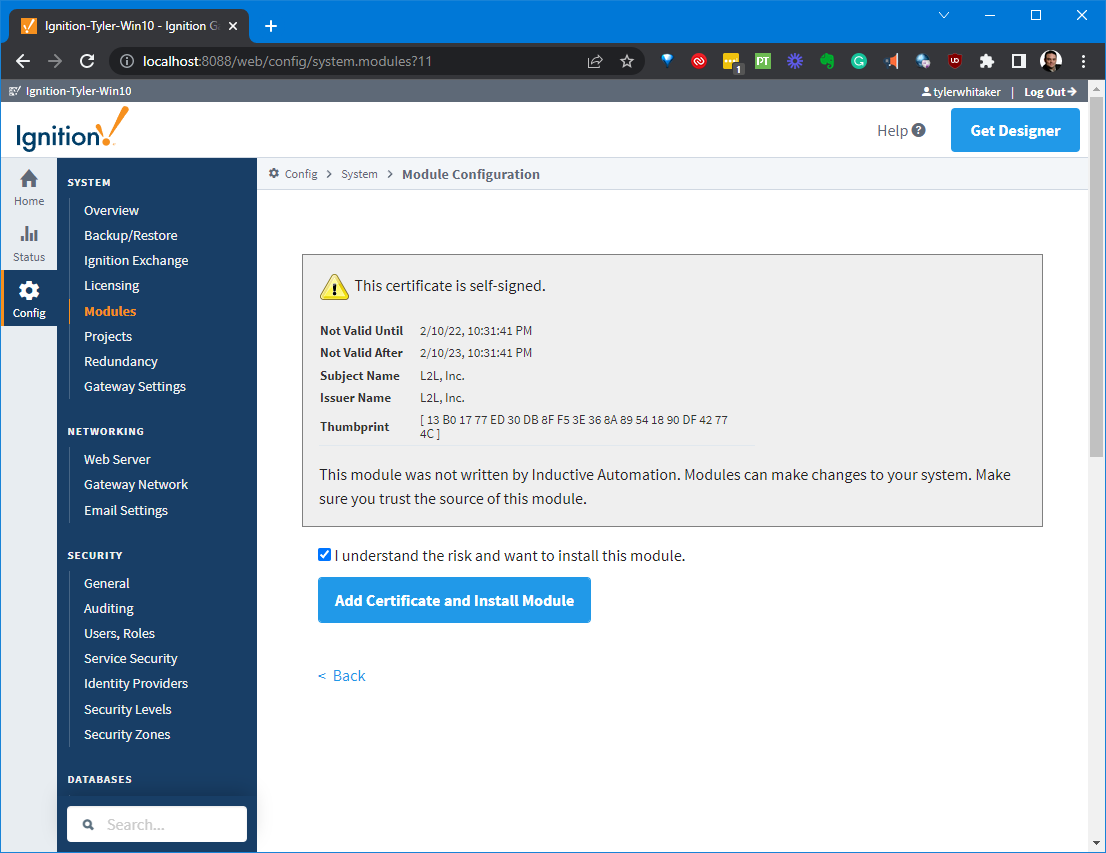This screenshot has height=853, width=1106.
Task: Uncheck the 'I understand the risk' checkbox
Action: click(324, 555)
